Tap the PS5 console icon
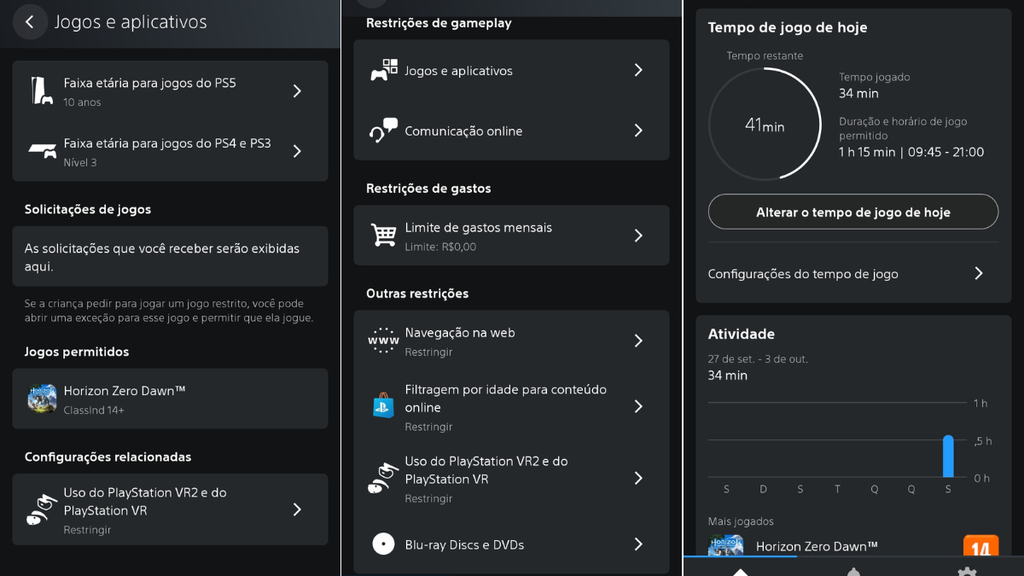Image resolution: width=1024 pixels, height=576 pixels. click(41, 91)
